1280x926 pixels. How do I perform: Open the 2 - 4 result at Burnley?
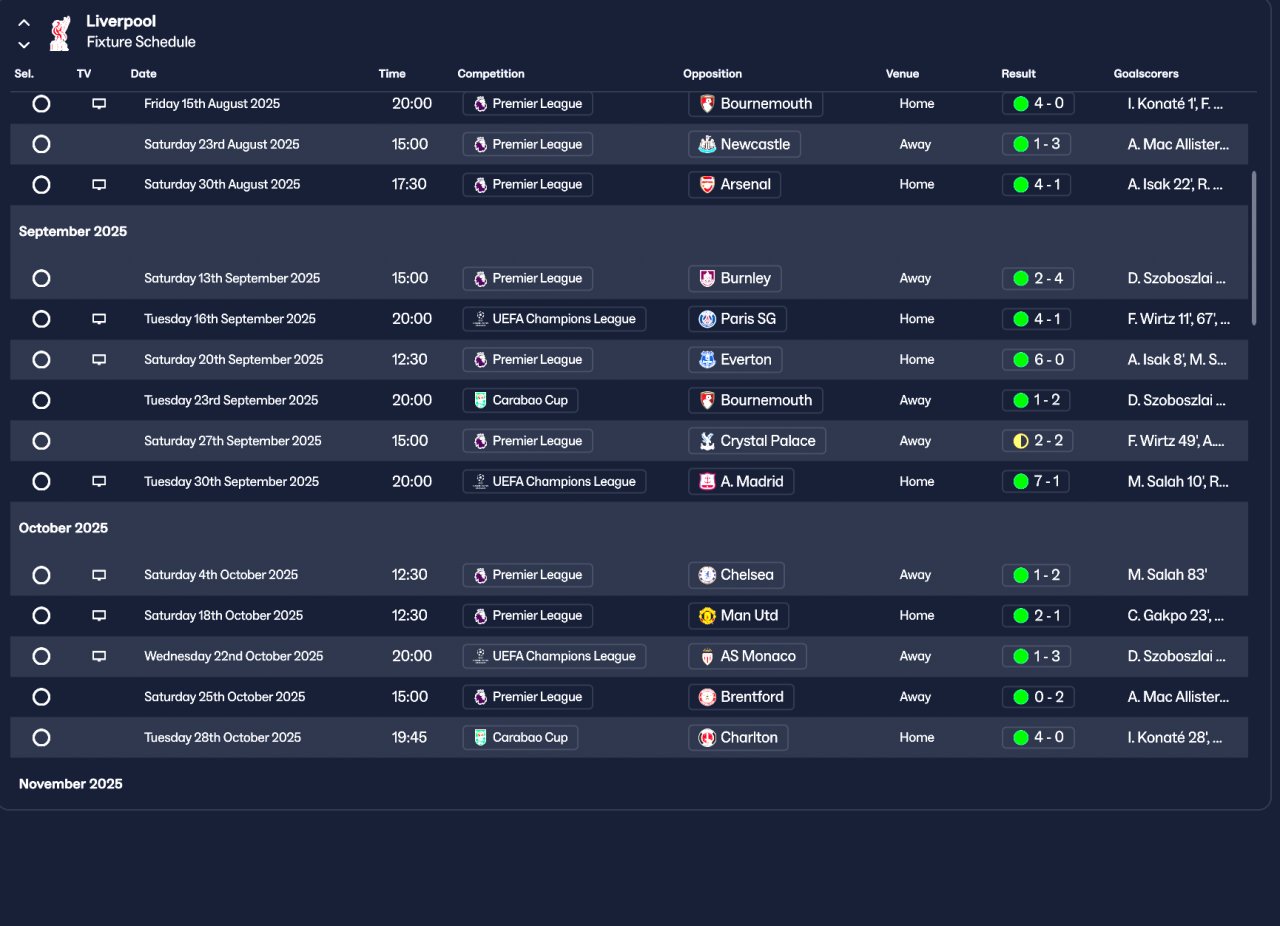(x=1038, y=278)
